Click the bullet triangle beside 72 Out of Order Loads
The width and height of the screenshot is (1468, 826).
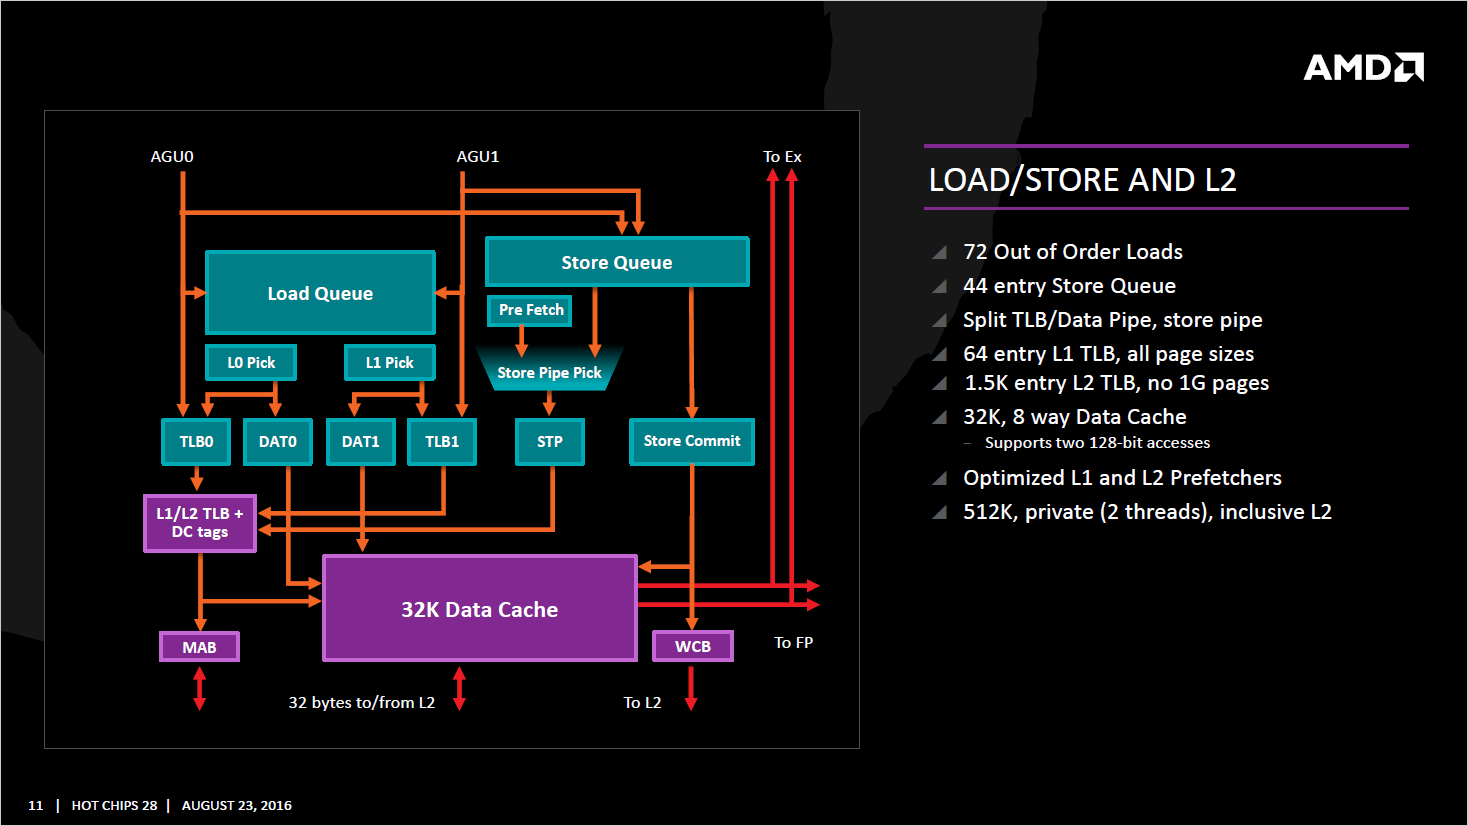[x=939, y=252]
